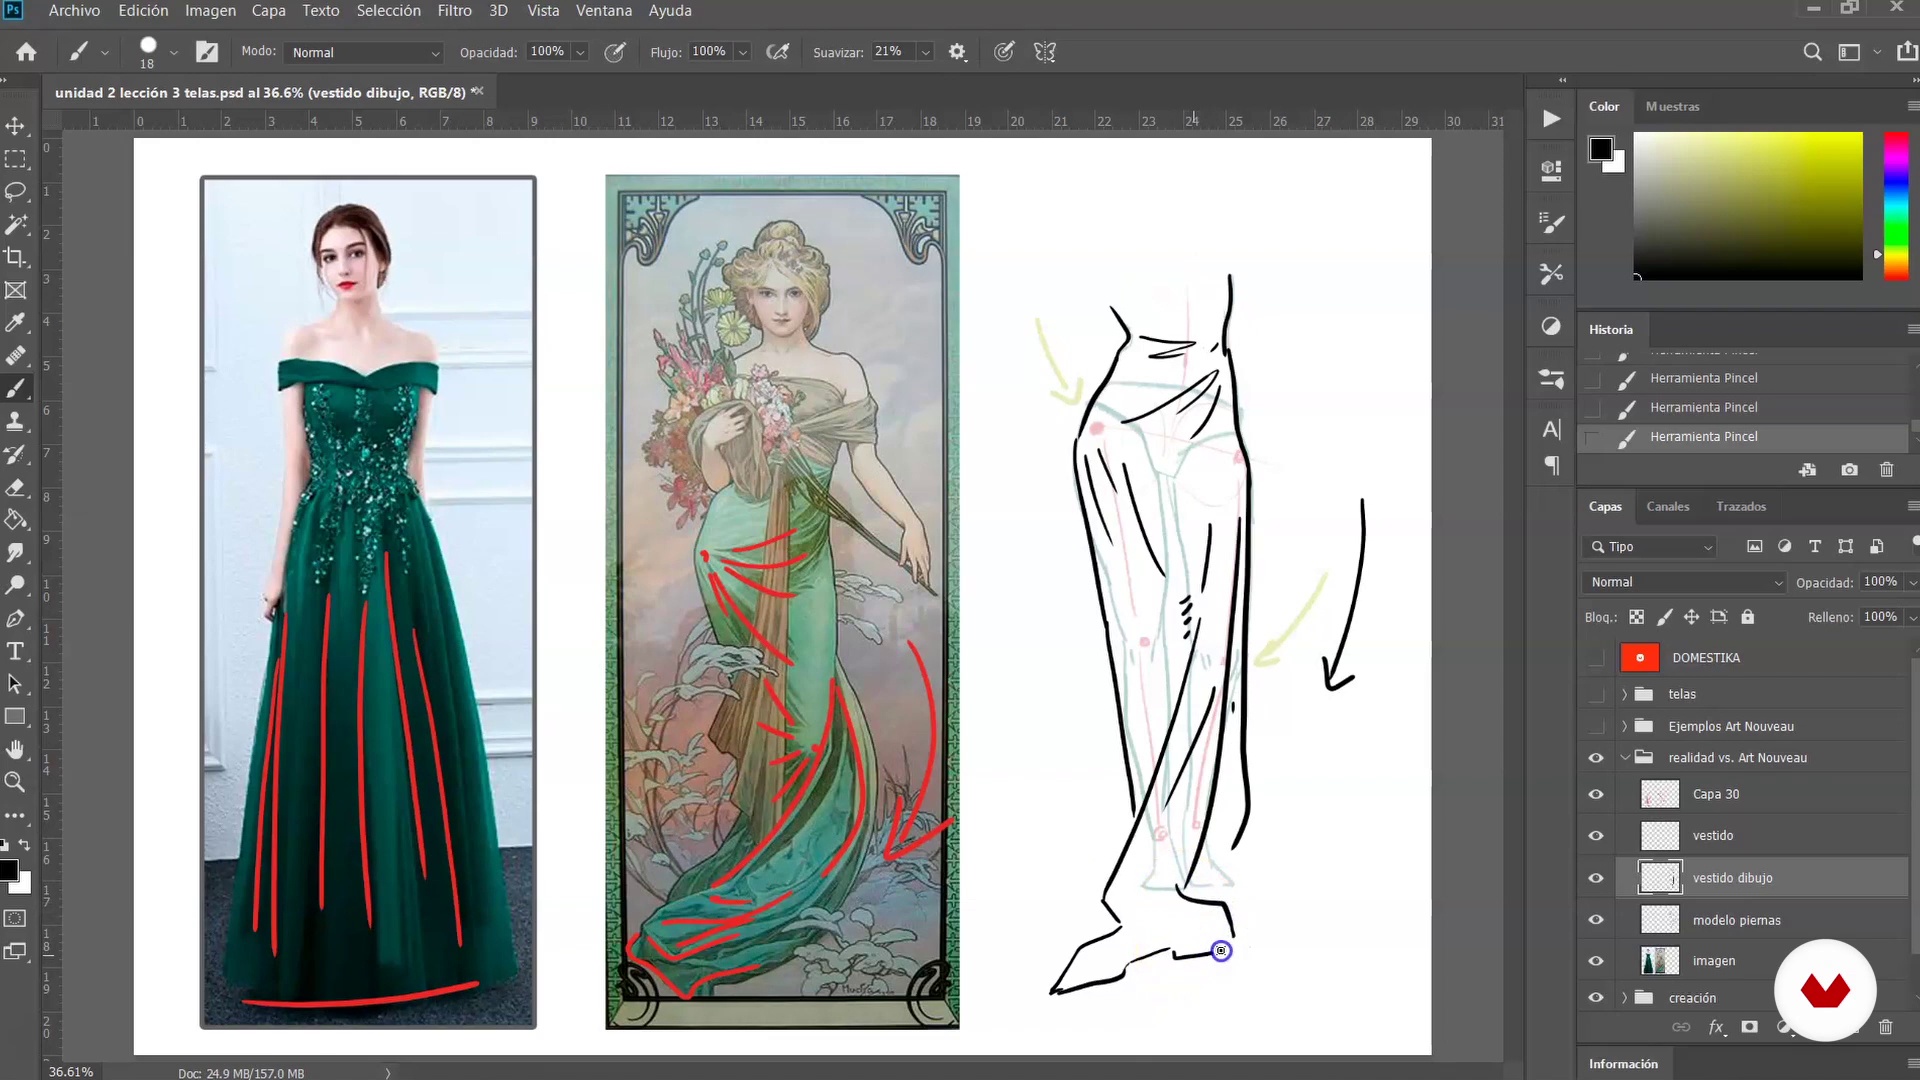1920x1080 pixels.
Task: Select the Lasso tool
Action: coord(15,191)
